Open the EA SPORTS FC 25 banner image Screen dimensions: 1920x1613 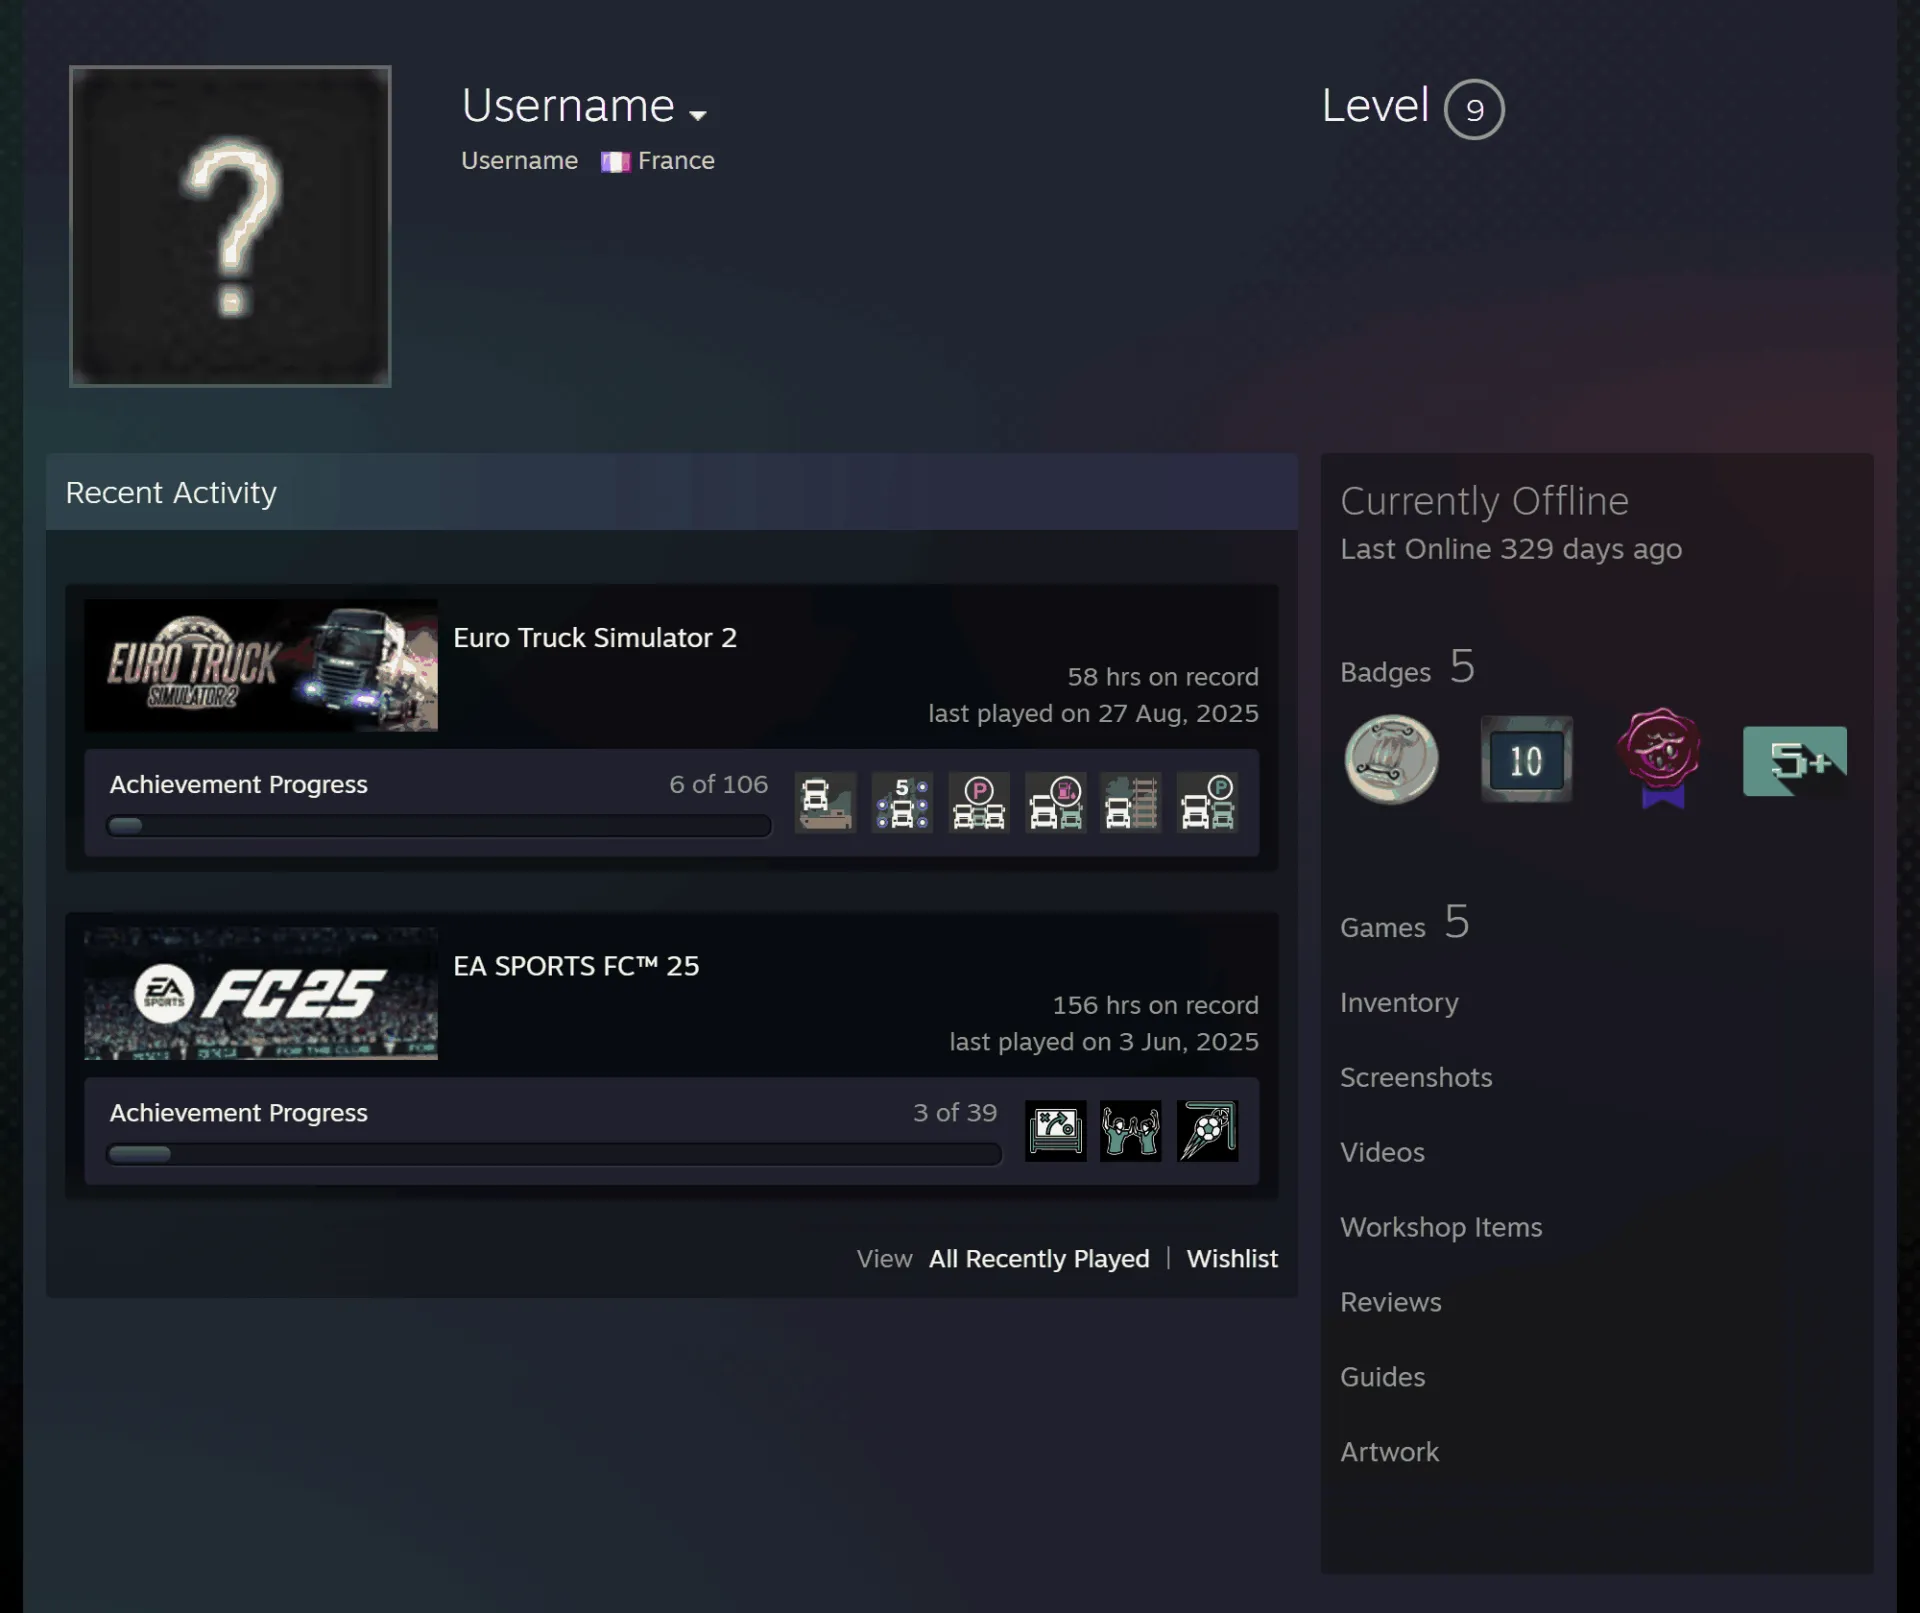coord(261,994)
